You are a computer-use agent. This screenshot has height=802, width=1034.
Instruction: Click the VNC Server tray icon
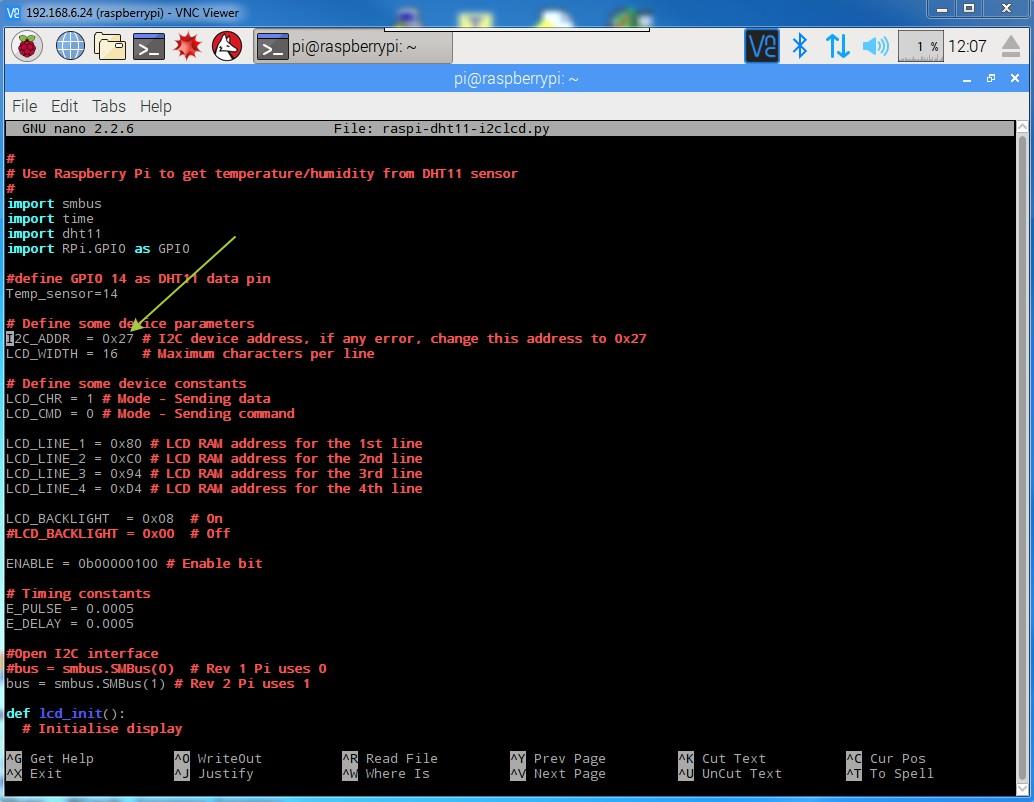pos(762,46)
